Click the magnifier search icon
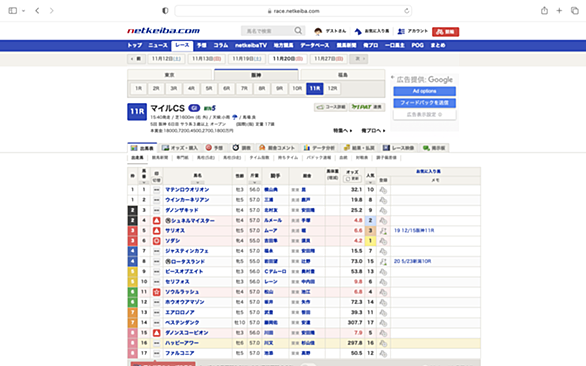Image resolution: width=586 pixels, height=366 pixels. coord(298,31)
